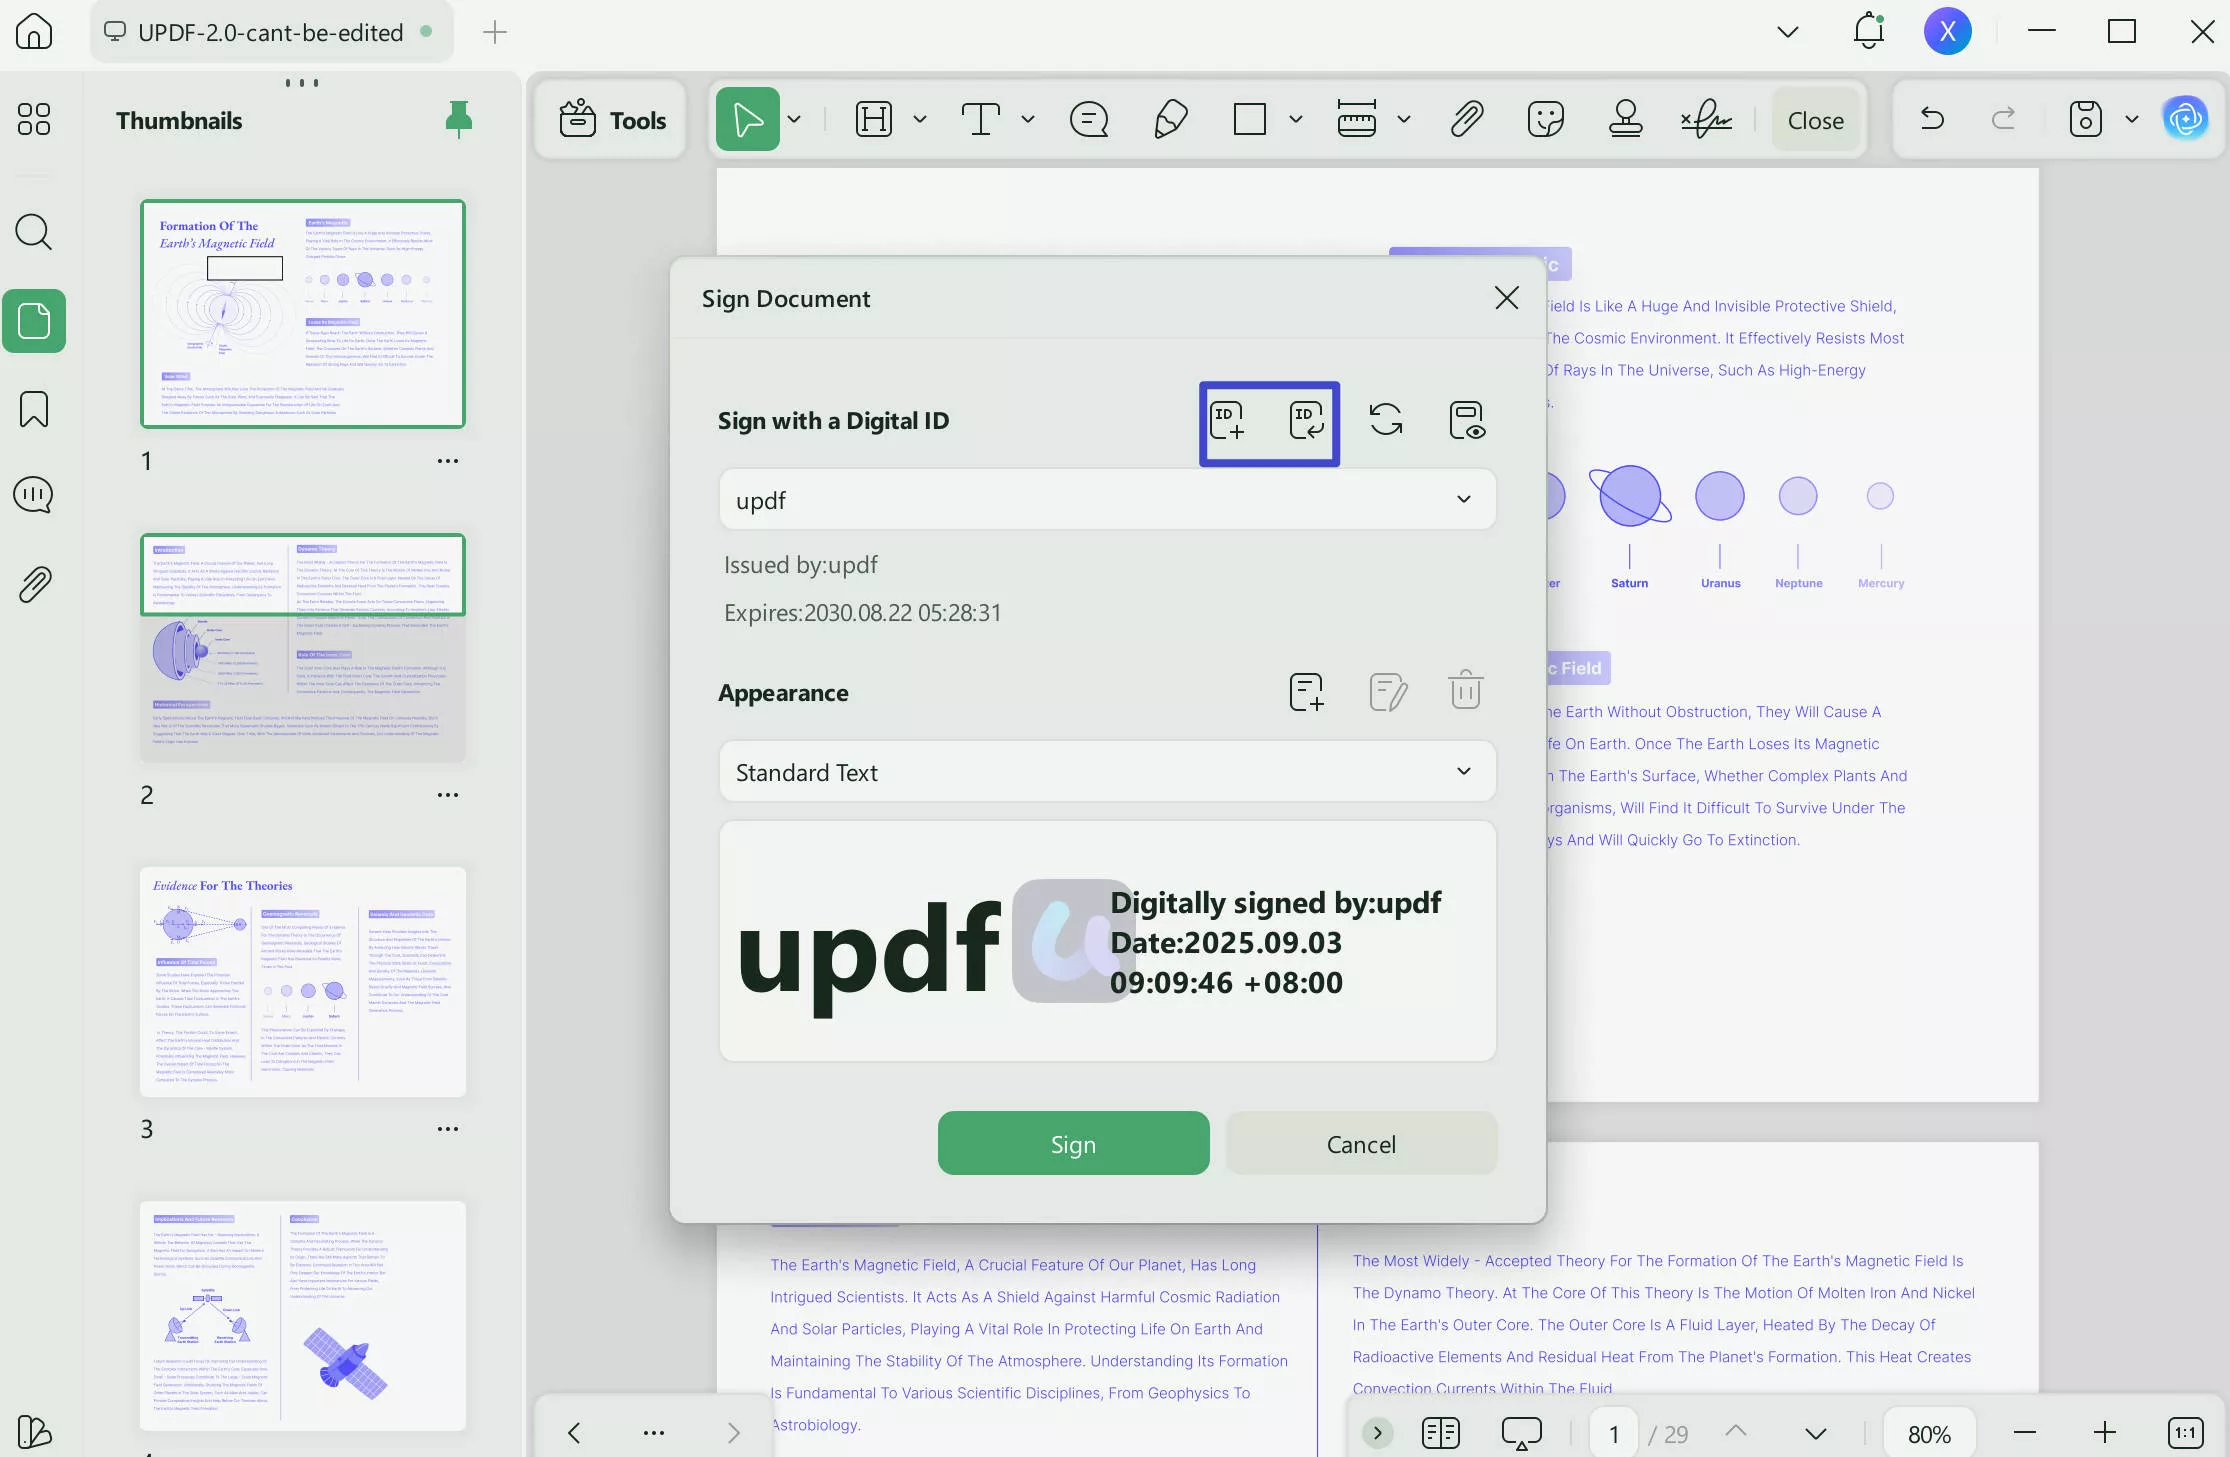Select the Sticker tool

click(1545, 119)
